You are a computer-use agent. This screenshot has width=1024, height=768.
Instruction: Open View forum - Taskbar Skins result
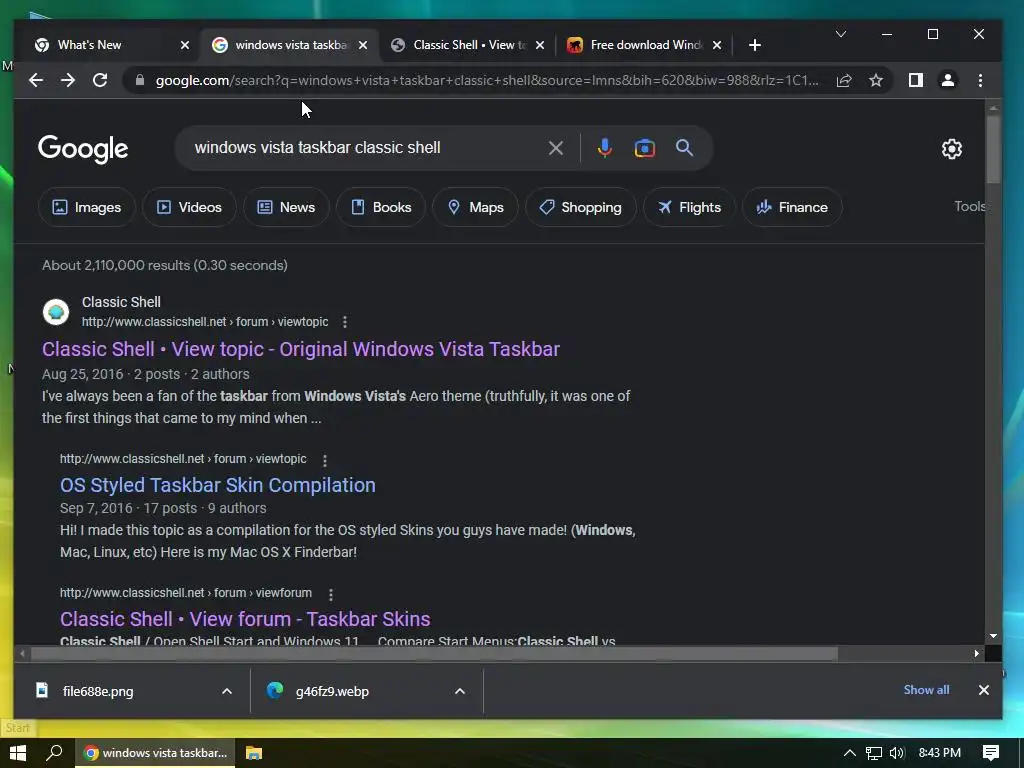[x=245, y=619]
